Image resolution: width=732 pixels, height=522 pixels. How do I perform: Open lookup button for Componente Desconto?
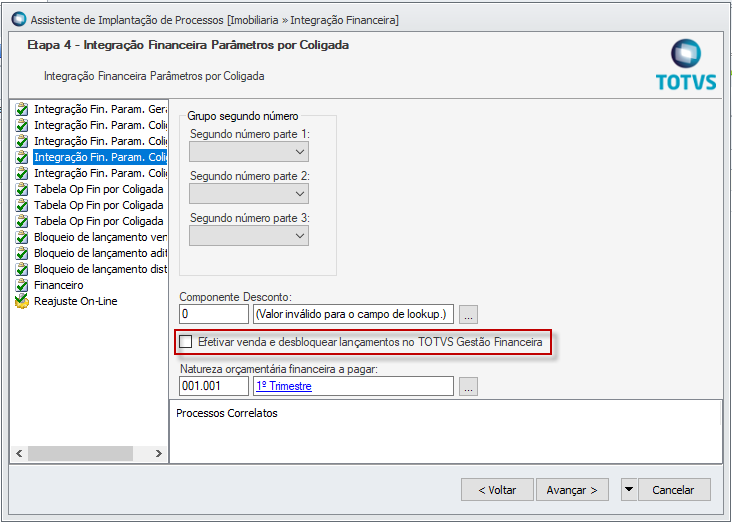[468, 314]
